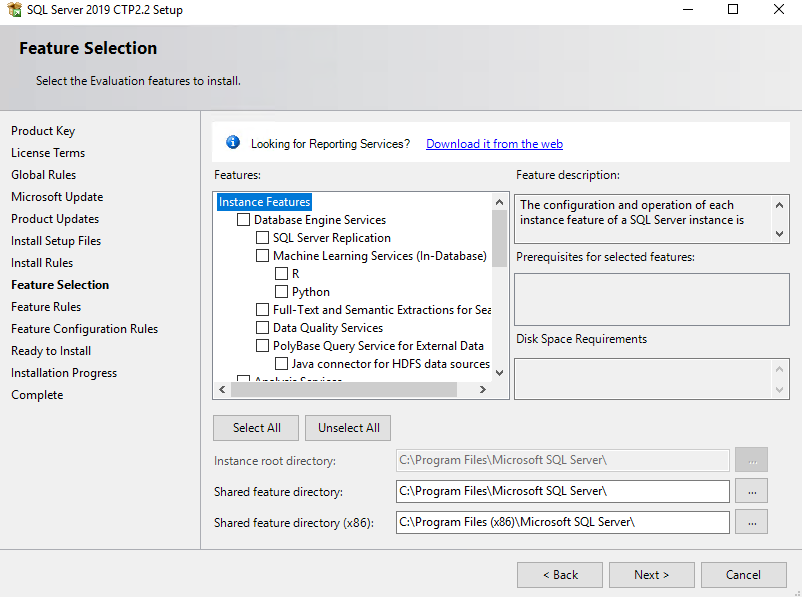The width and height of the screenshot is (802, 597).
Task: Click the Product Updates step
Action: [55, 219]
